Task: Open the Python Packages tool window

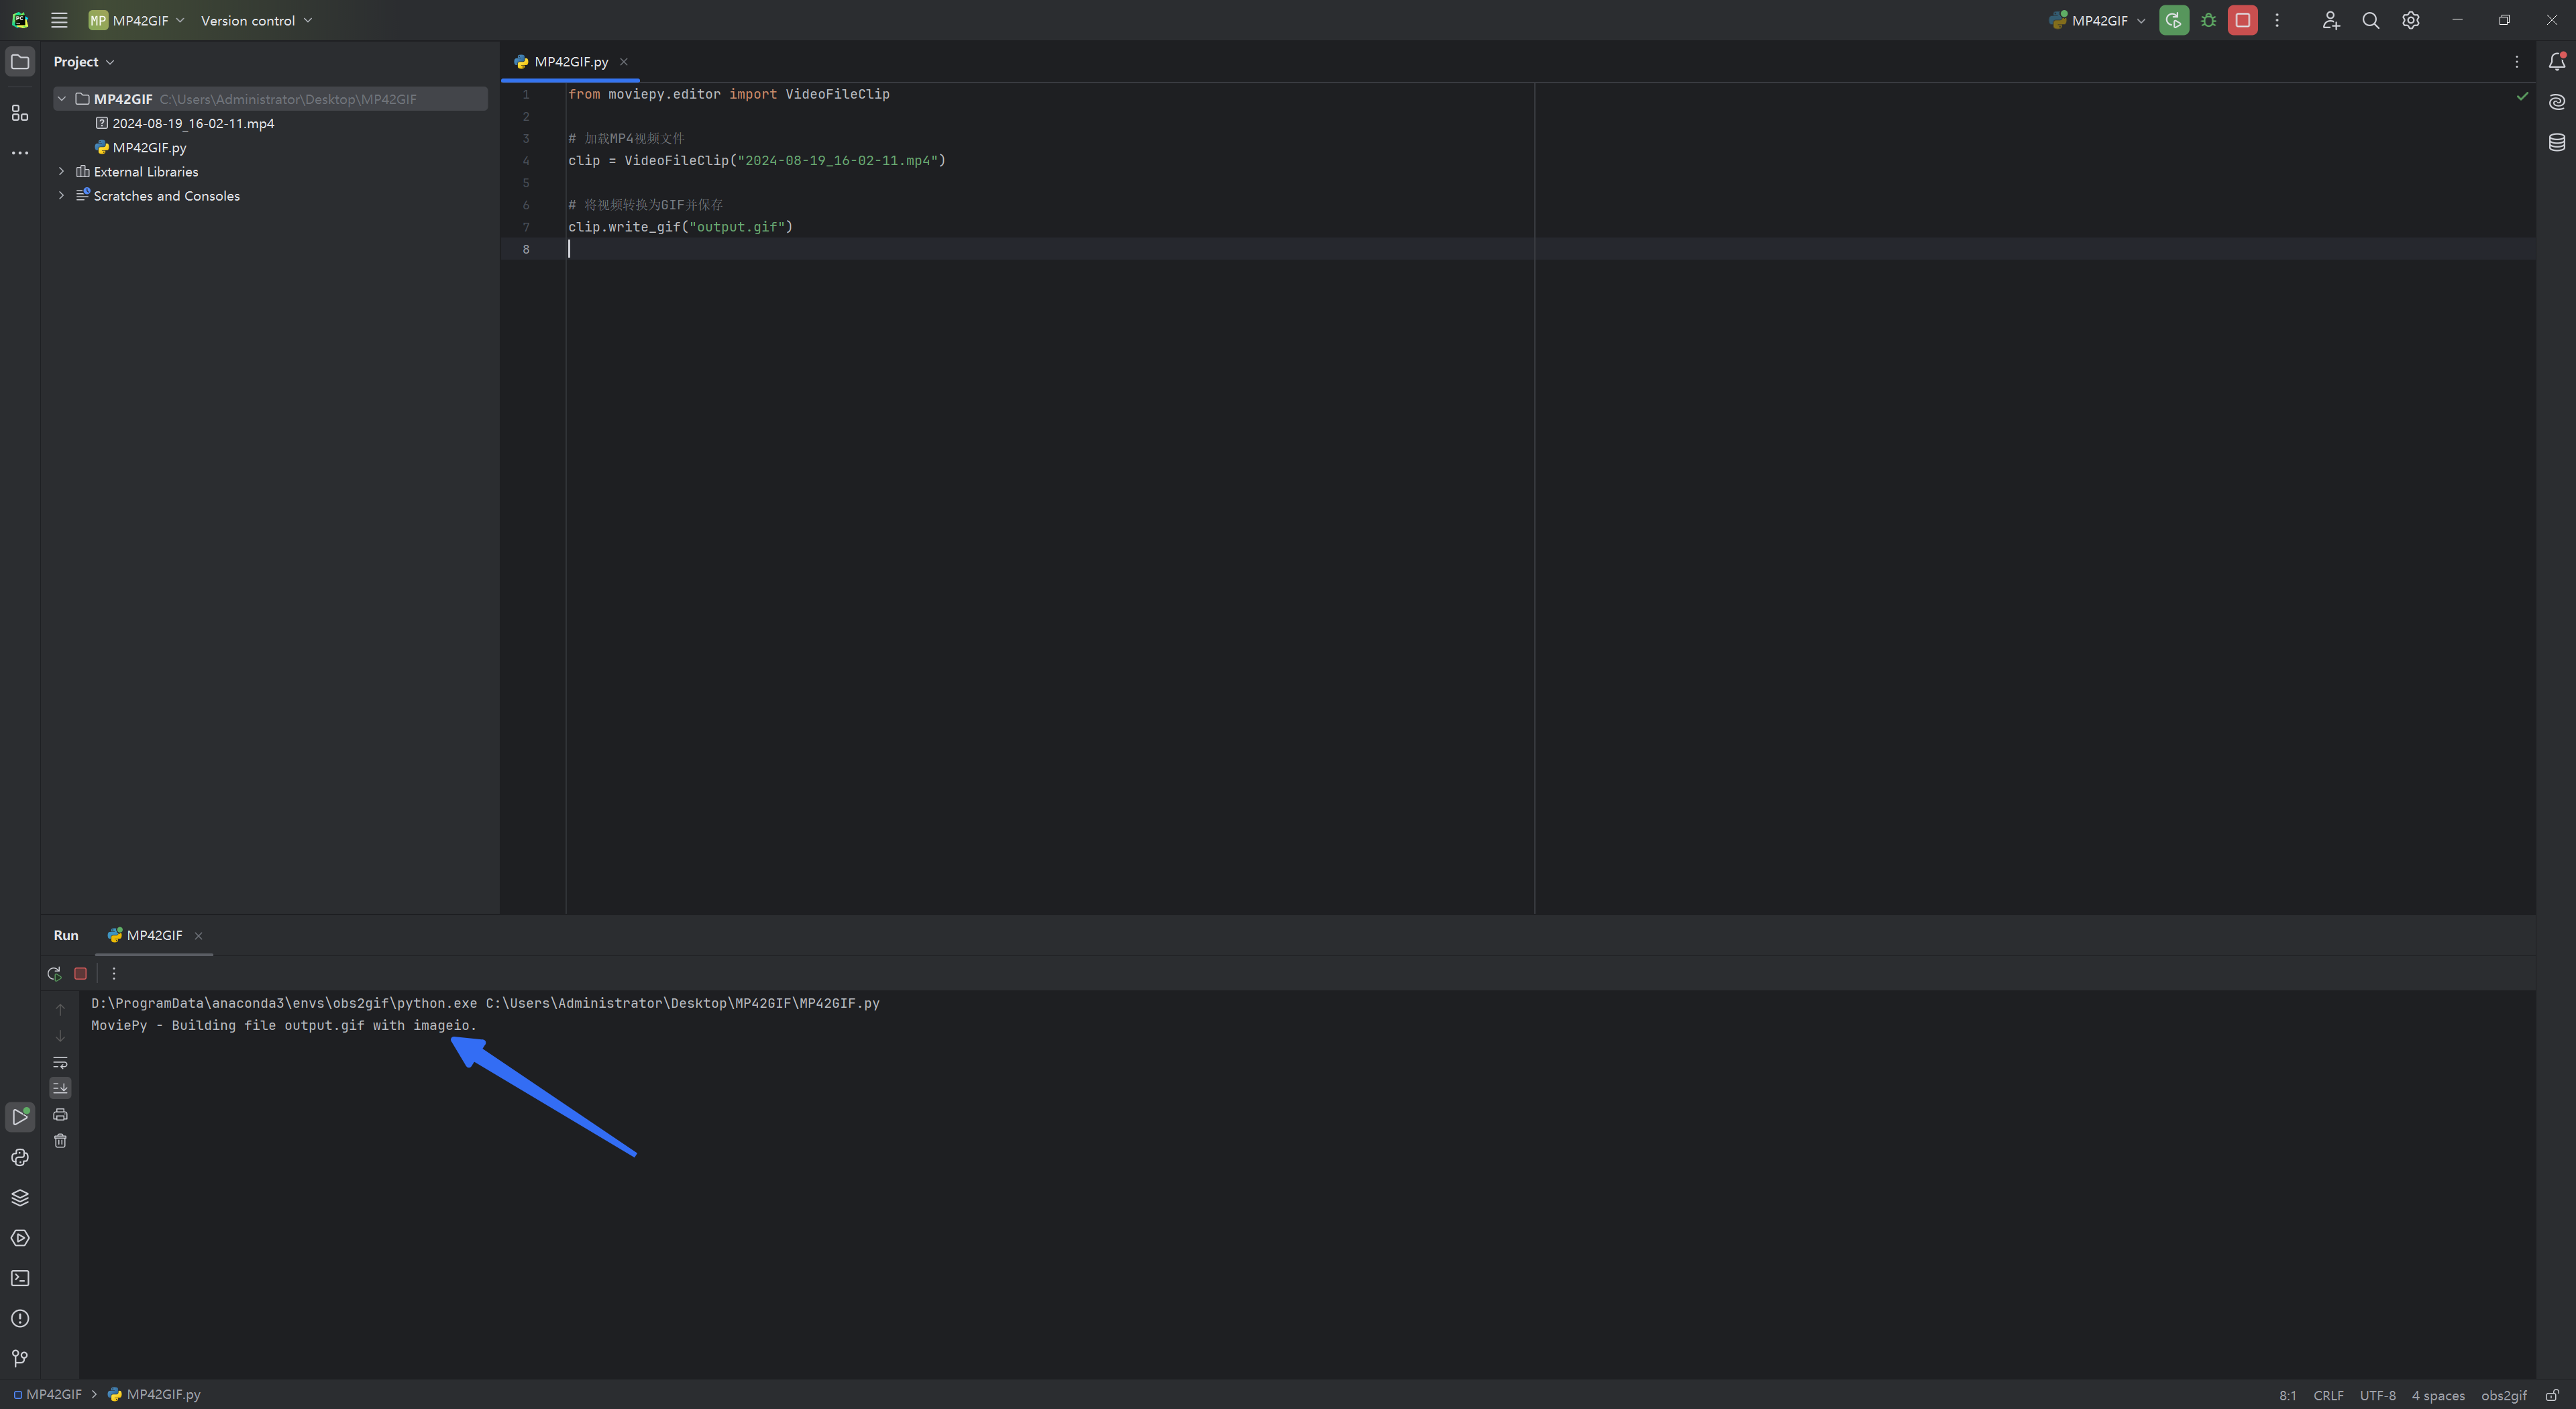Action: click(x=20, y=1197)
